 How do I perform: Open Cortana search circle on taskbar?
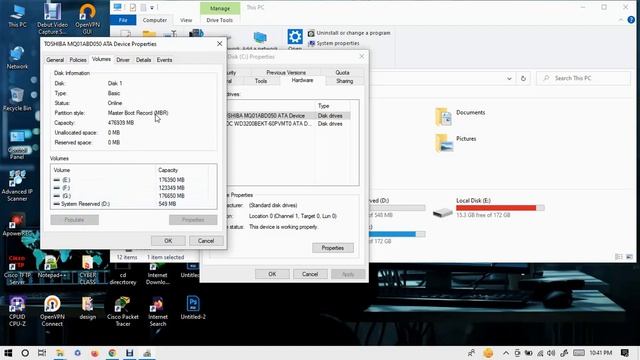pyautogui.click(x=25, y=353)
